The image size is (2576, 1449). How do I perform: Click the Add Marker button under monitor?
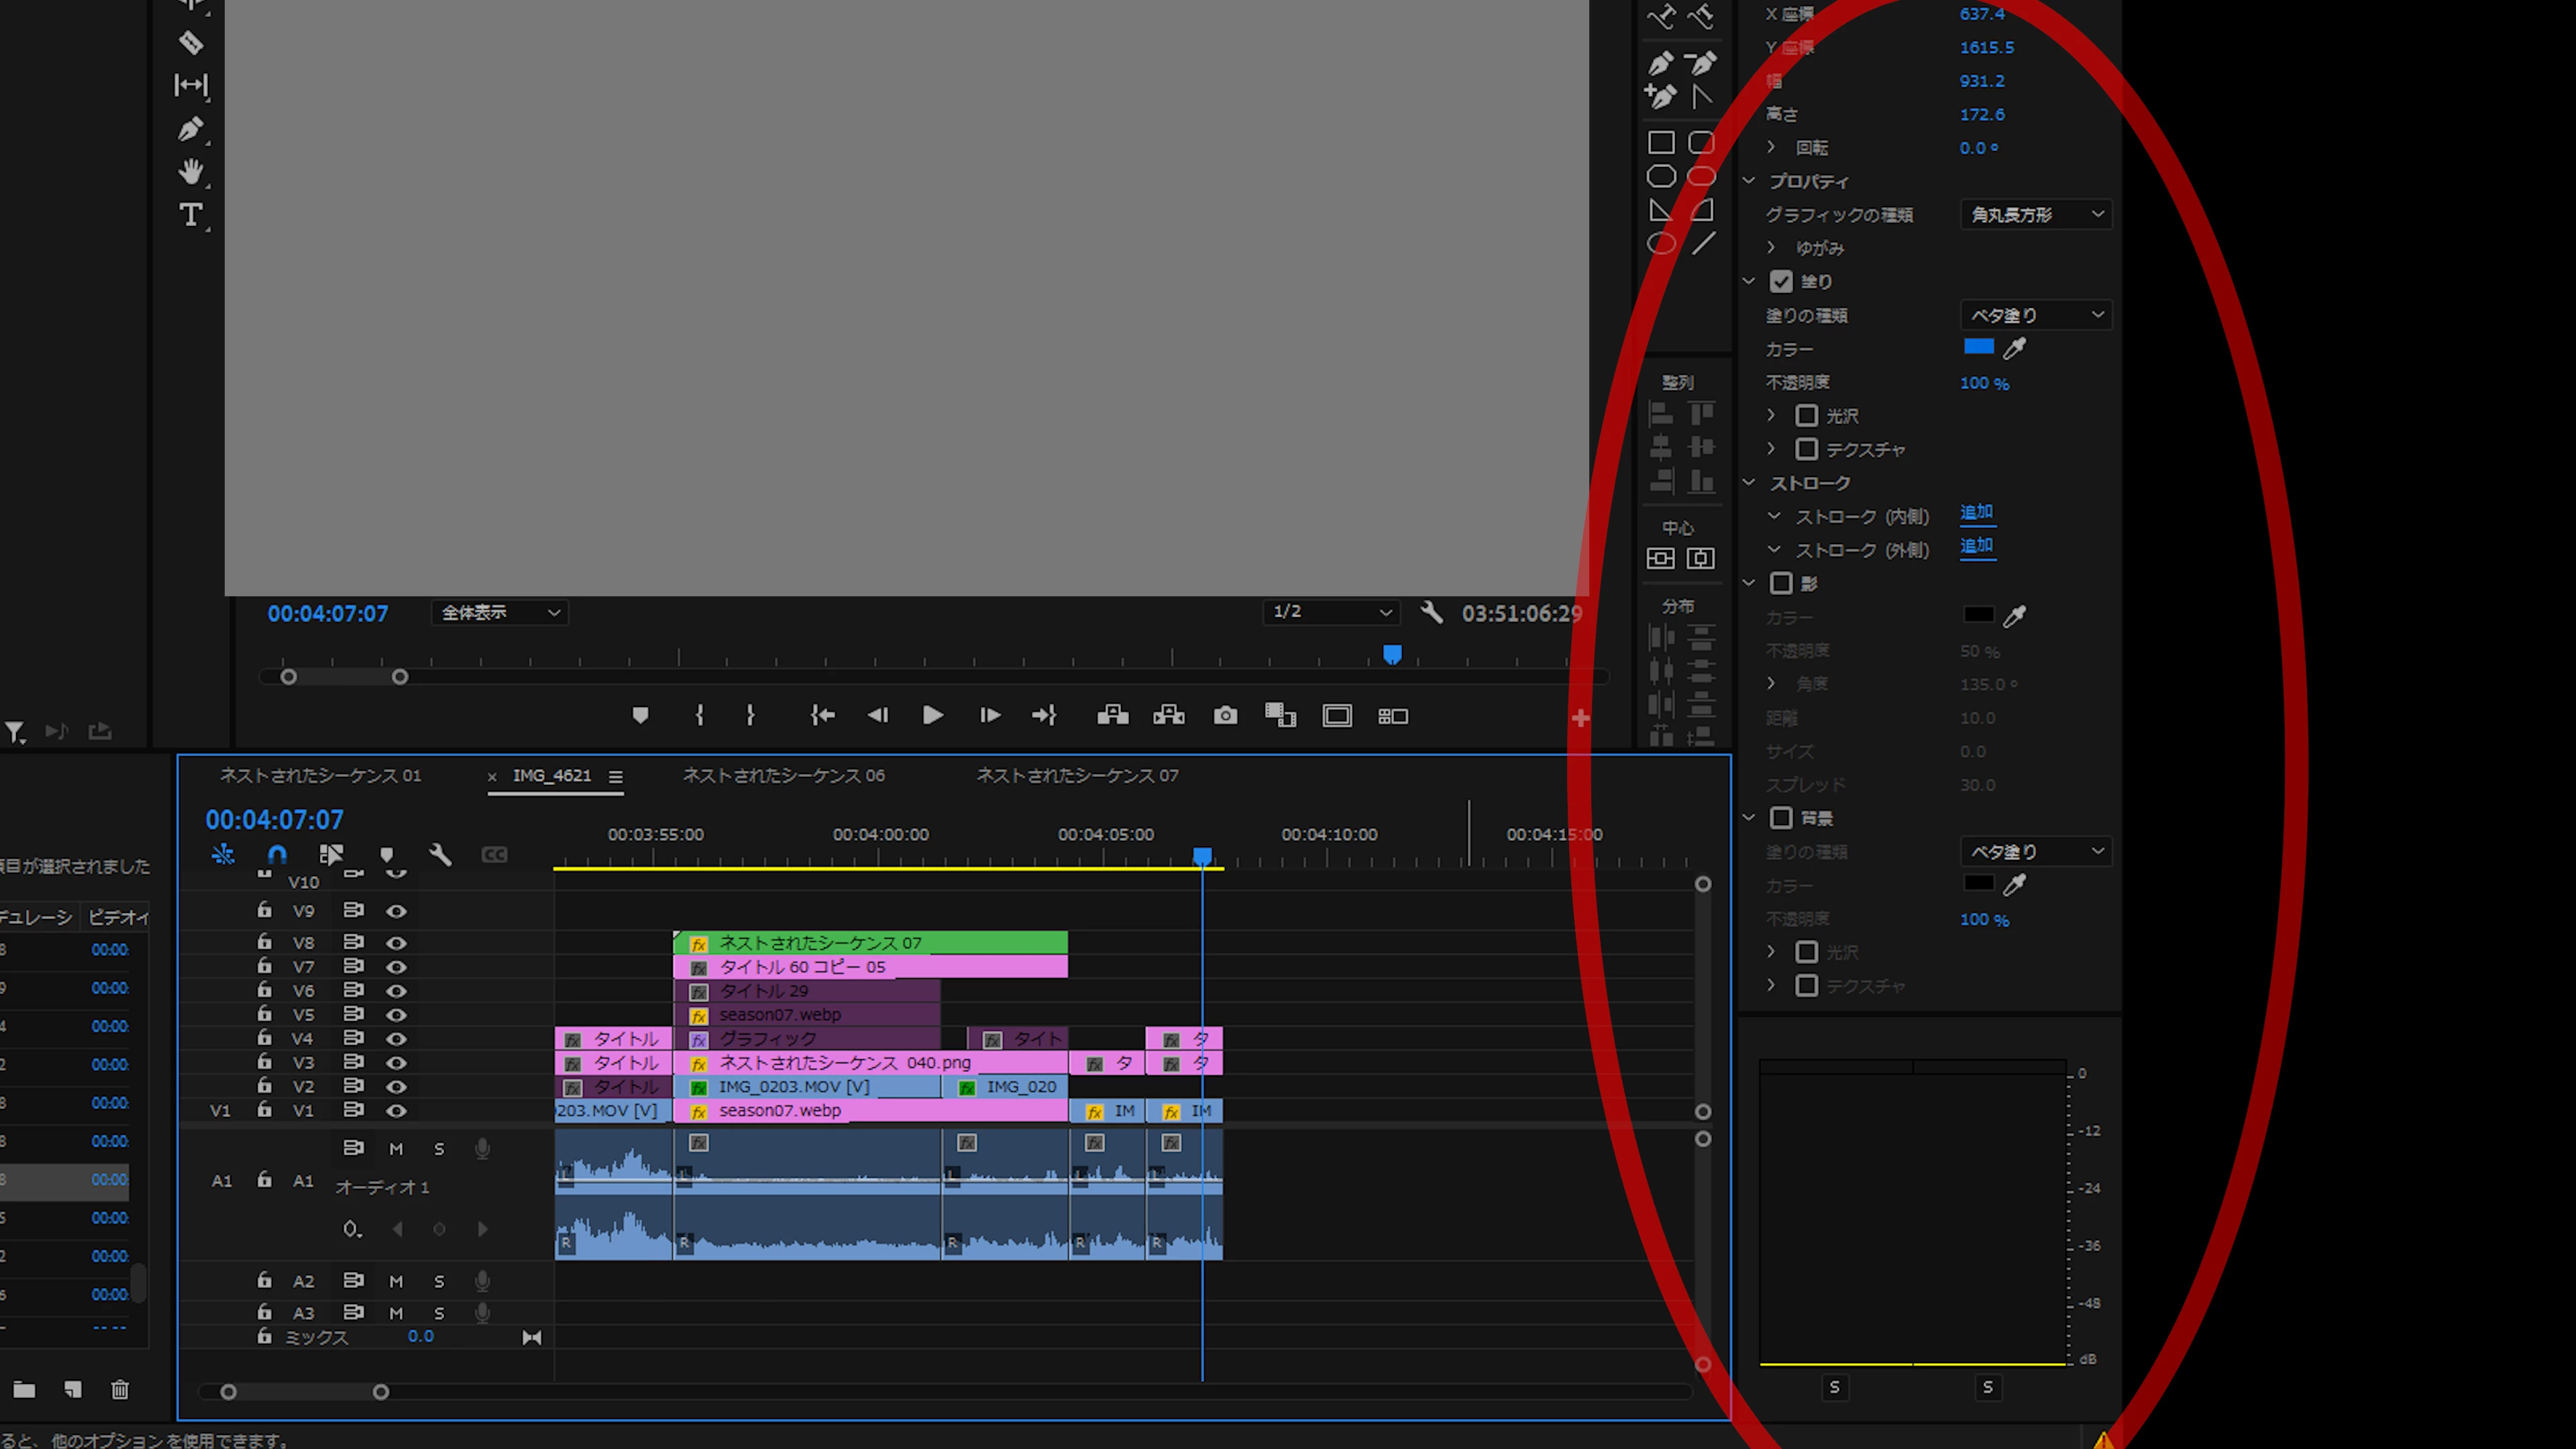pyautogui.click(x=641, y=716)
